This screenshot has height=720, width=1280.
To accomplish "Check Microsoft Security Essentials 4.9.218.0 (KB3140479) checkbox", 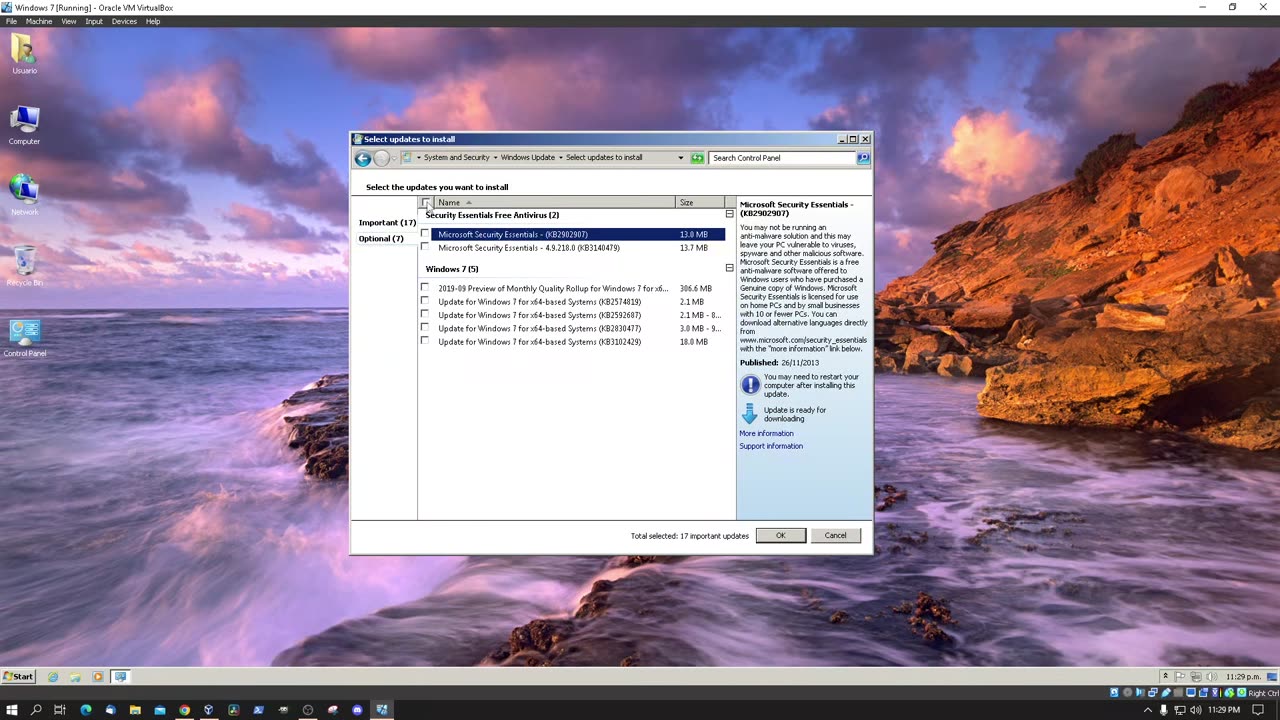I will click(x=425, y=247).
